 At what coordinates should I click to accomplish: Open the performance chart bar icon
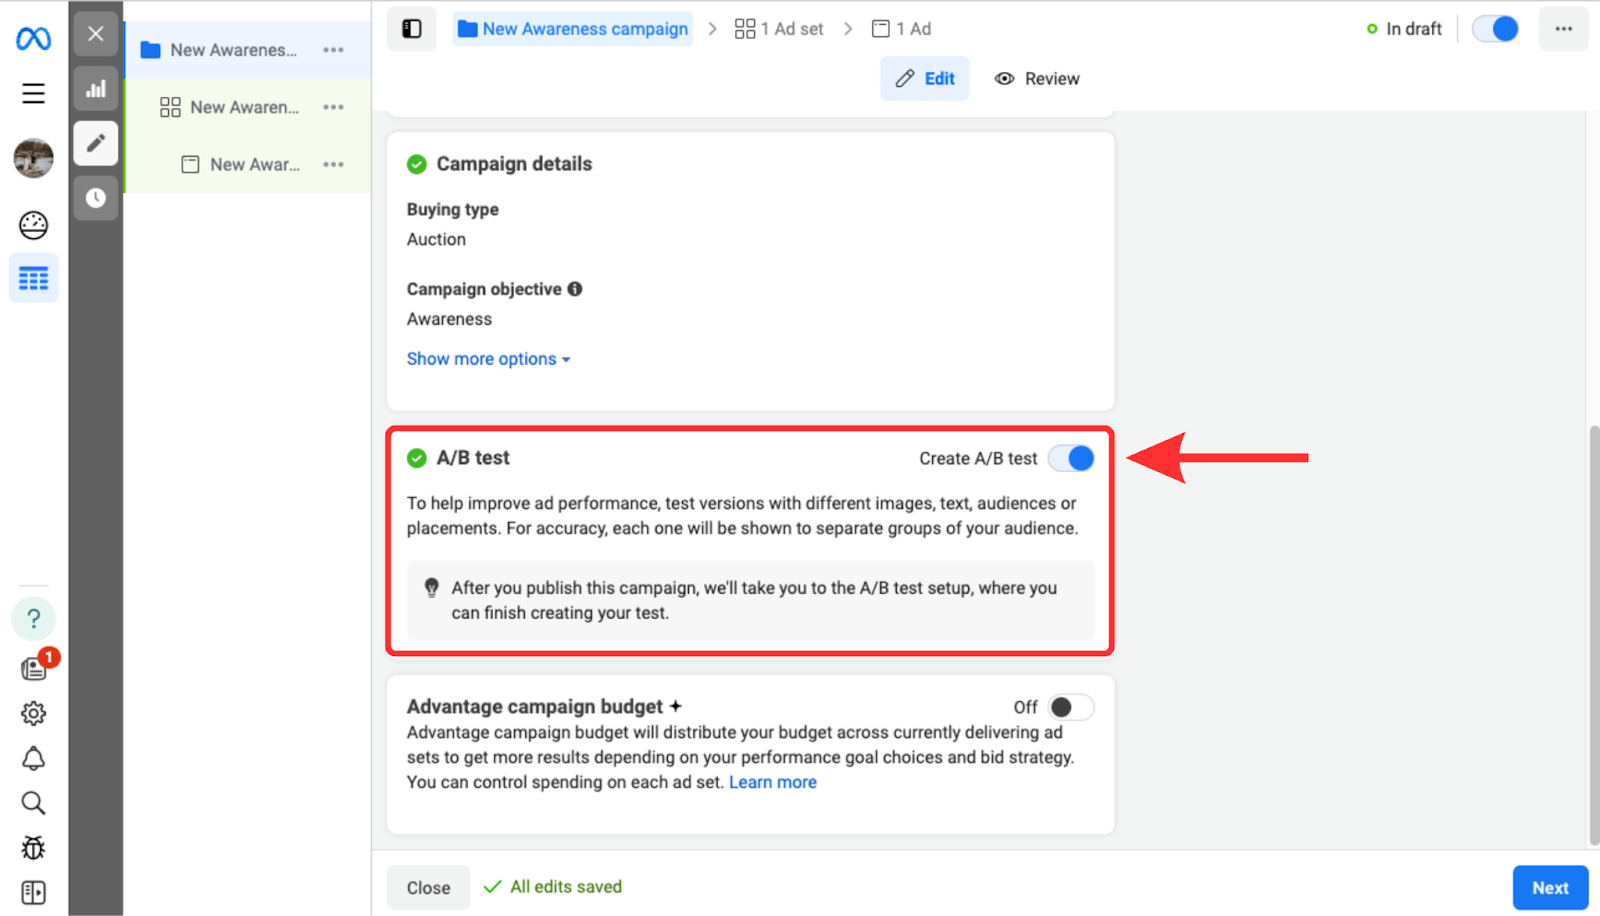95,89
